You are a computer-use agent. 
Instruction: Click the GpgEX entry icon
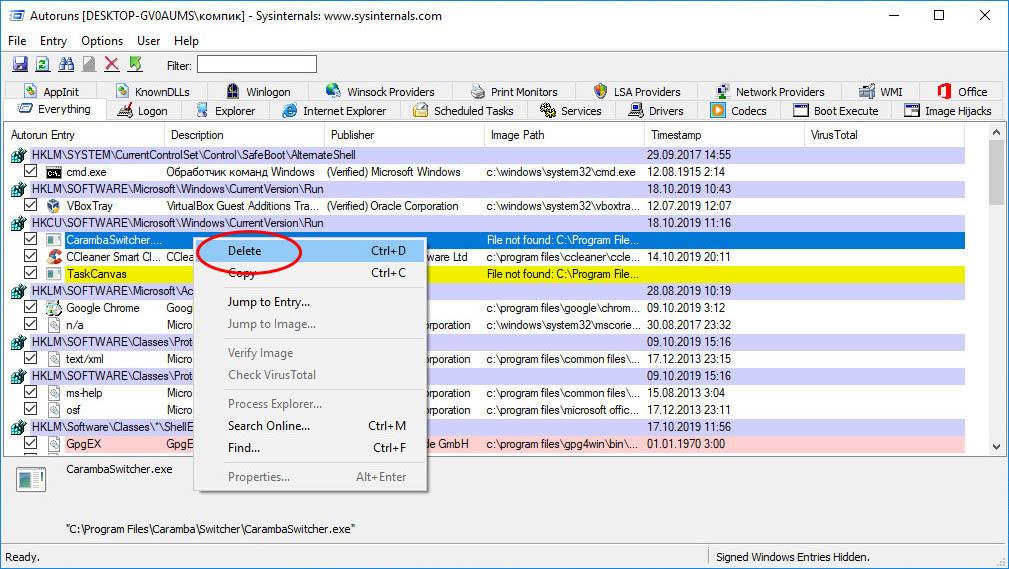tap(54, 444)
